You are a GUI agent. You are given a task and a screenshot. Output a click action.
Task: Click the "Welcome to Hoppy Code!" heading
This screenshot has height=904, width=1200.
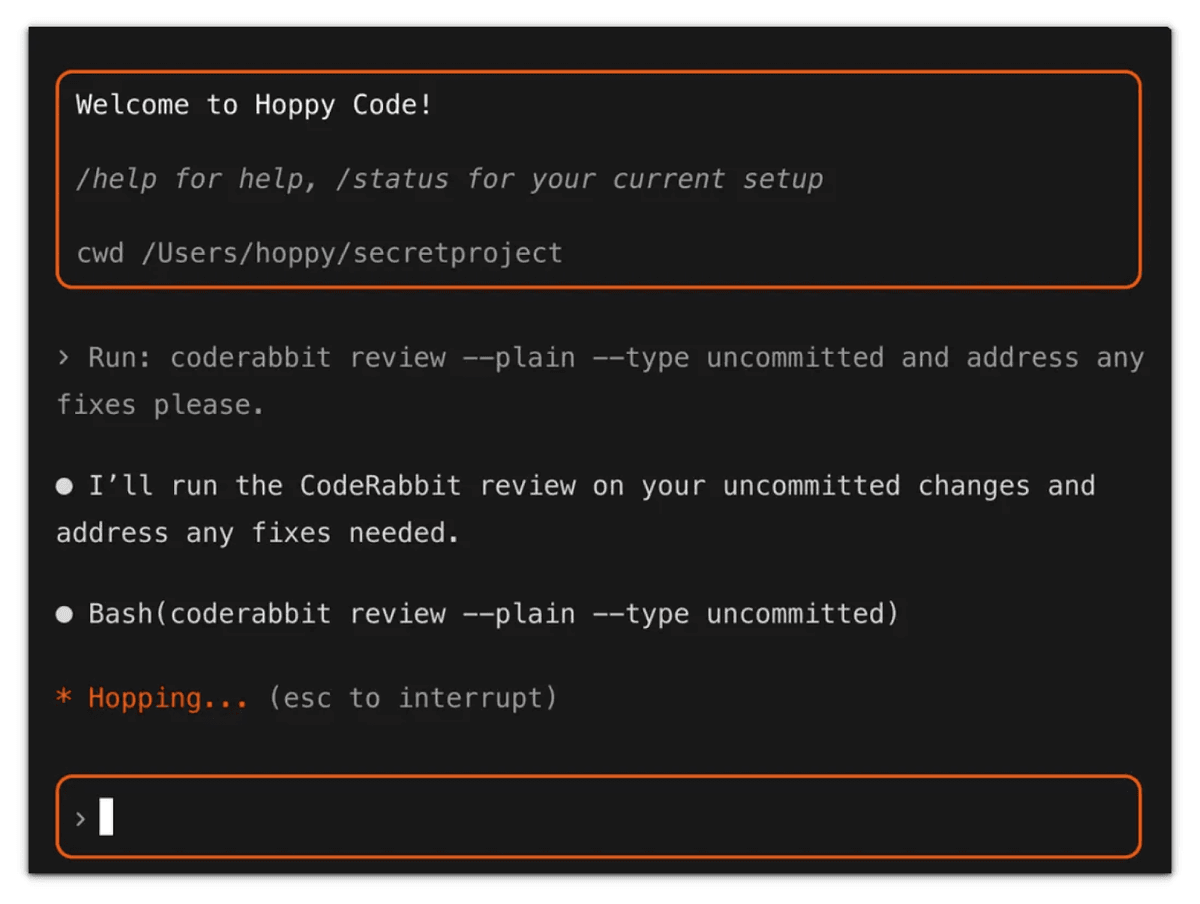click(254, 105)
